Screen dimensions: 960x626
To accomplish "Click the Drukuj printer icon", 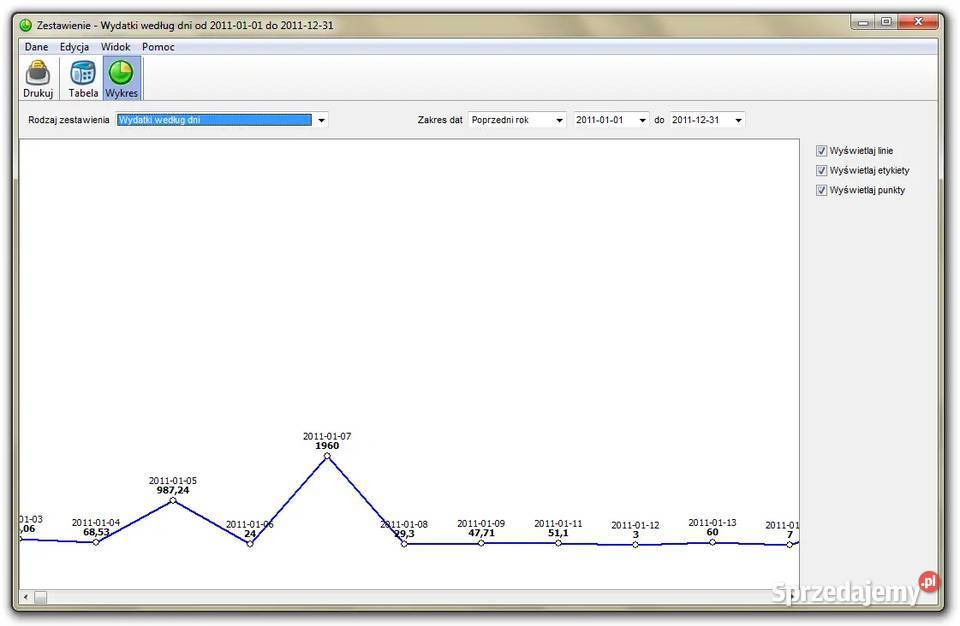I will [38, 73].
